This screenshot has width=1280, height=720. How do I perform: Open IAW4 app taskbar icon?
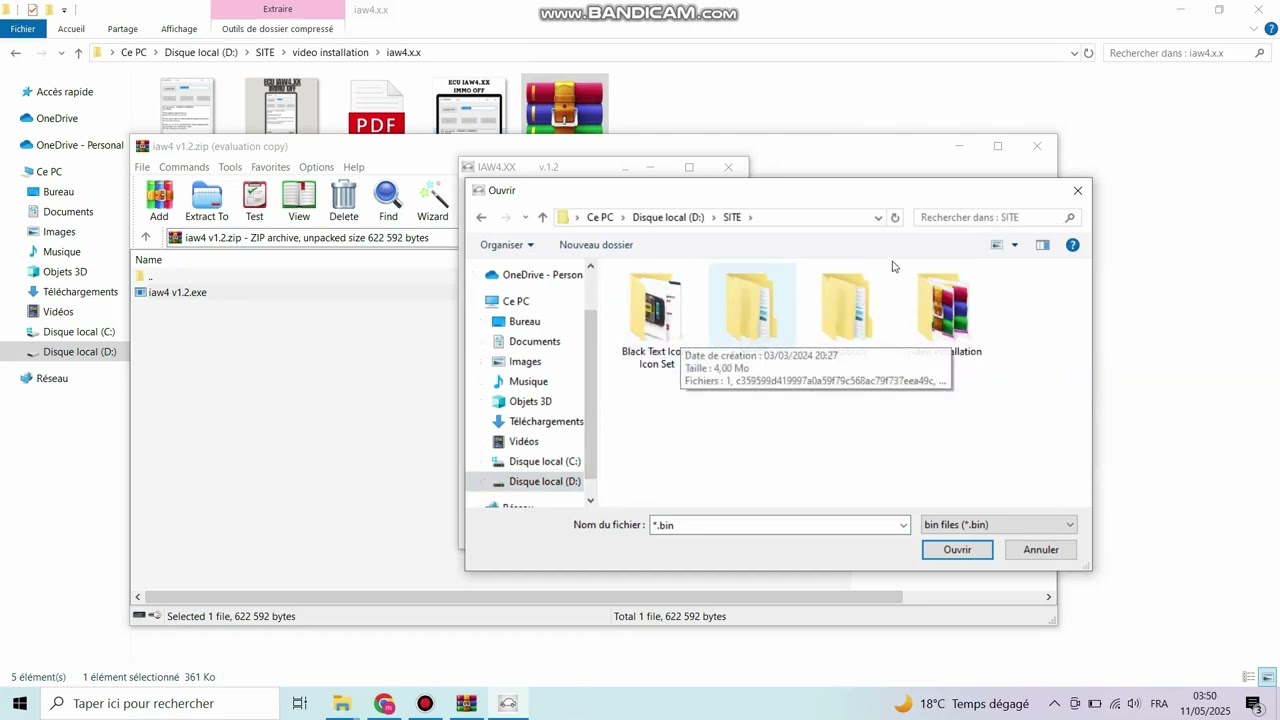[508, 703]
